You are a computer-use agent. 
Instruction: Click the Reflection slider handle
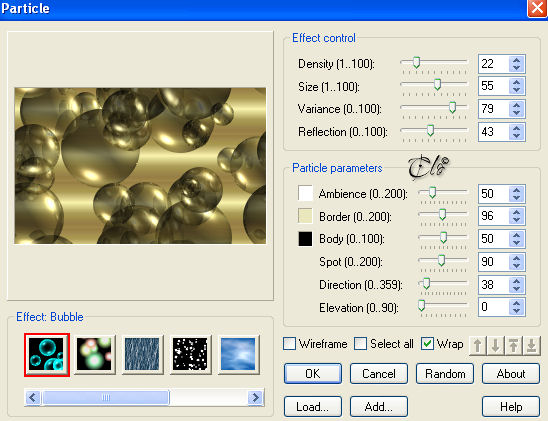[430, 130]
